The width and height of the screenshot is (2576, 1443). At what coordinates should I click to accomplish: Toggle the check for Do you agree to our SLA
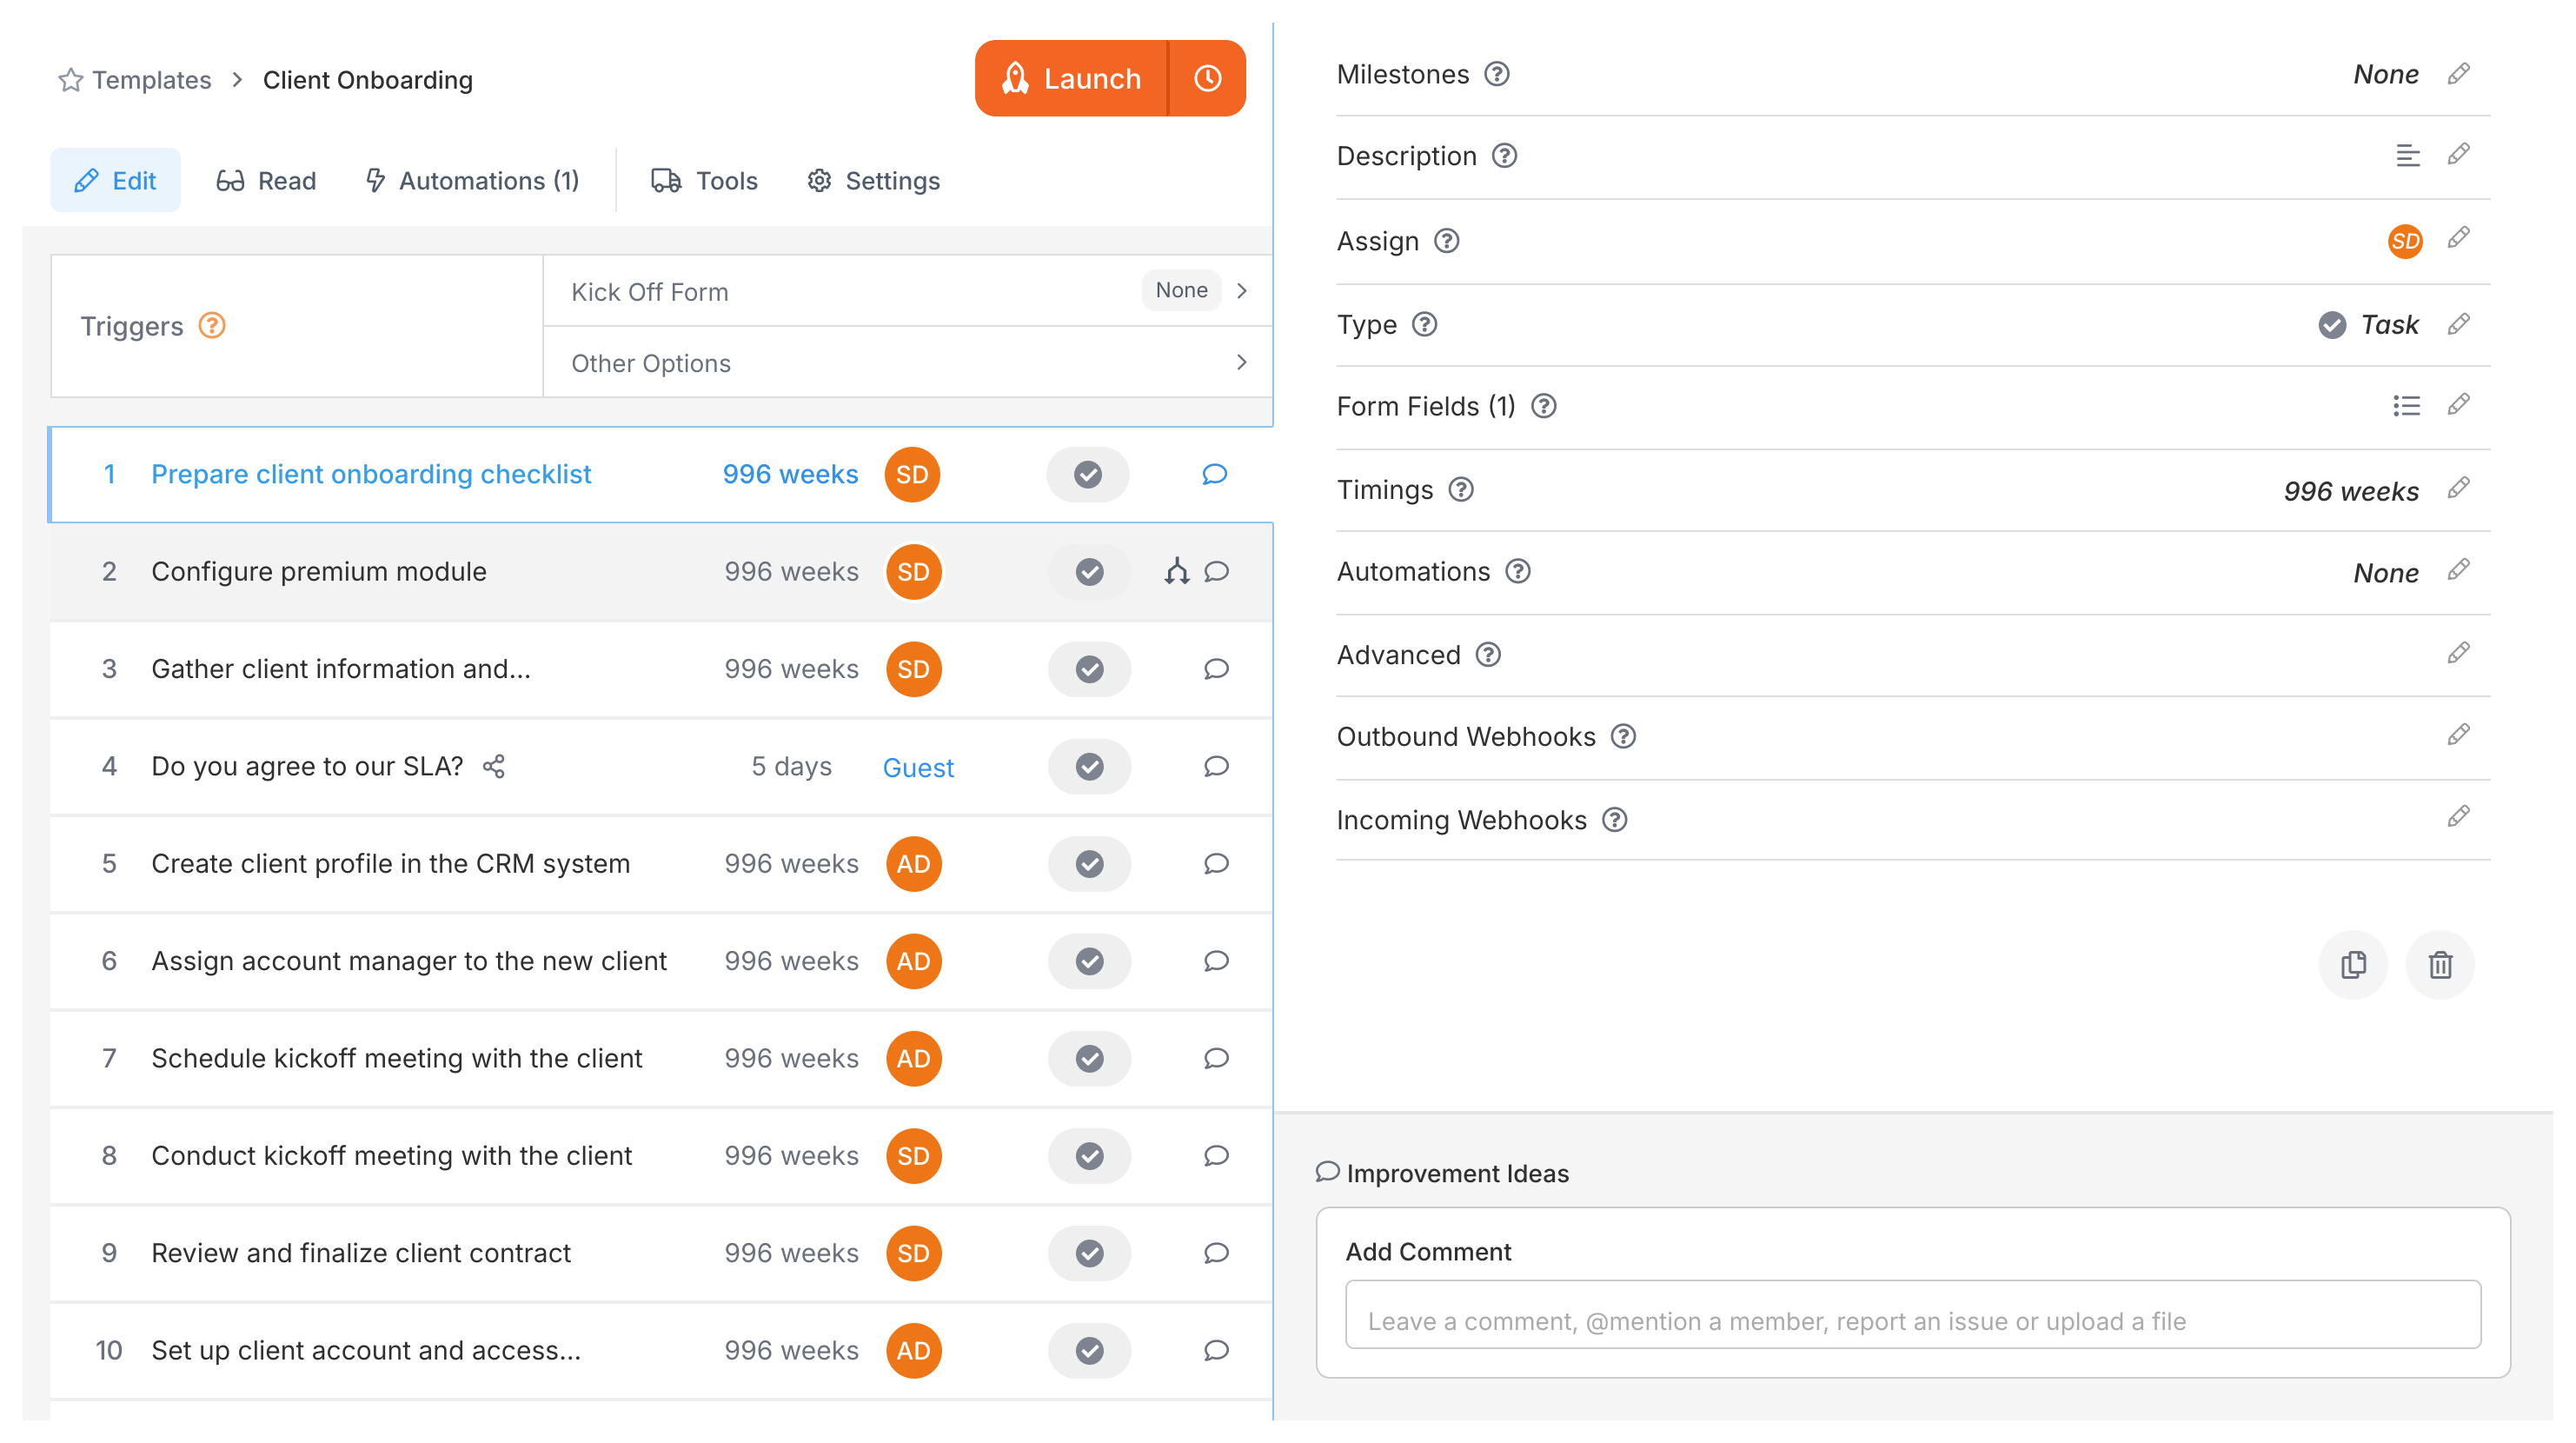[1089, 767]
